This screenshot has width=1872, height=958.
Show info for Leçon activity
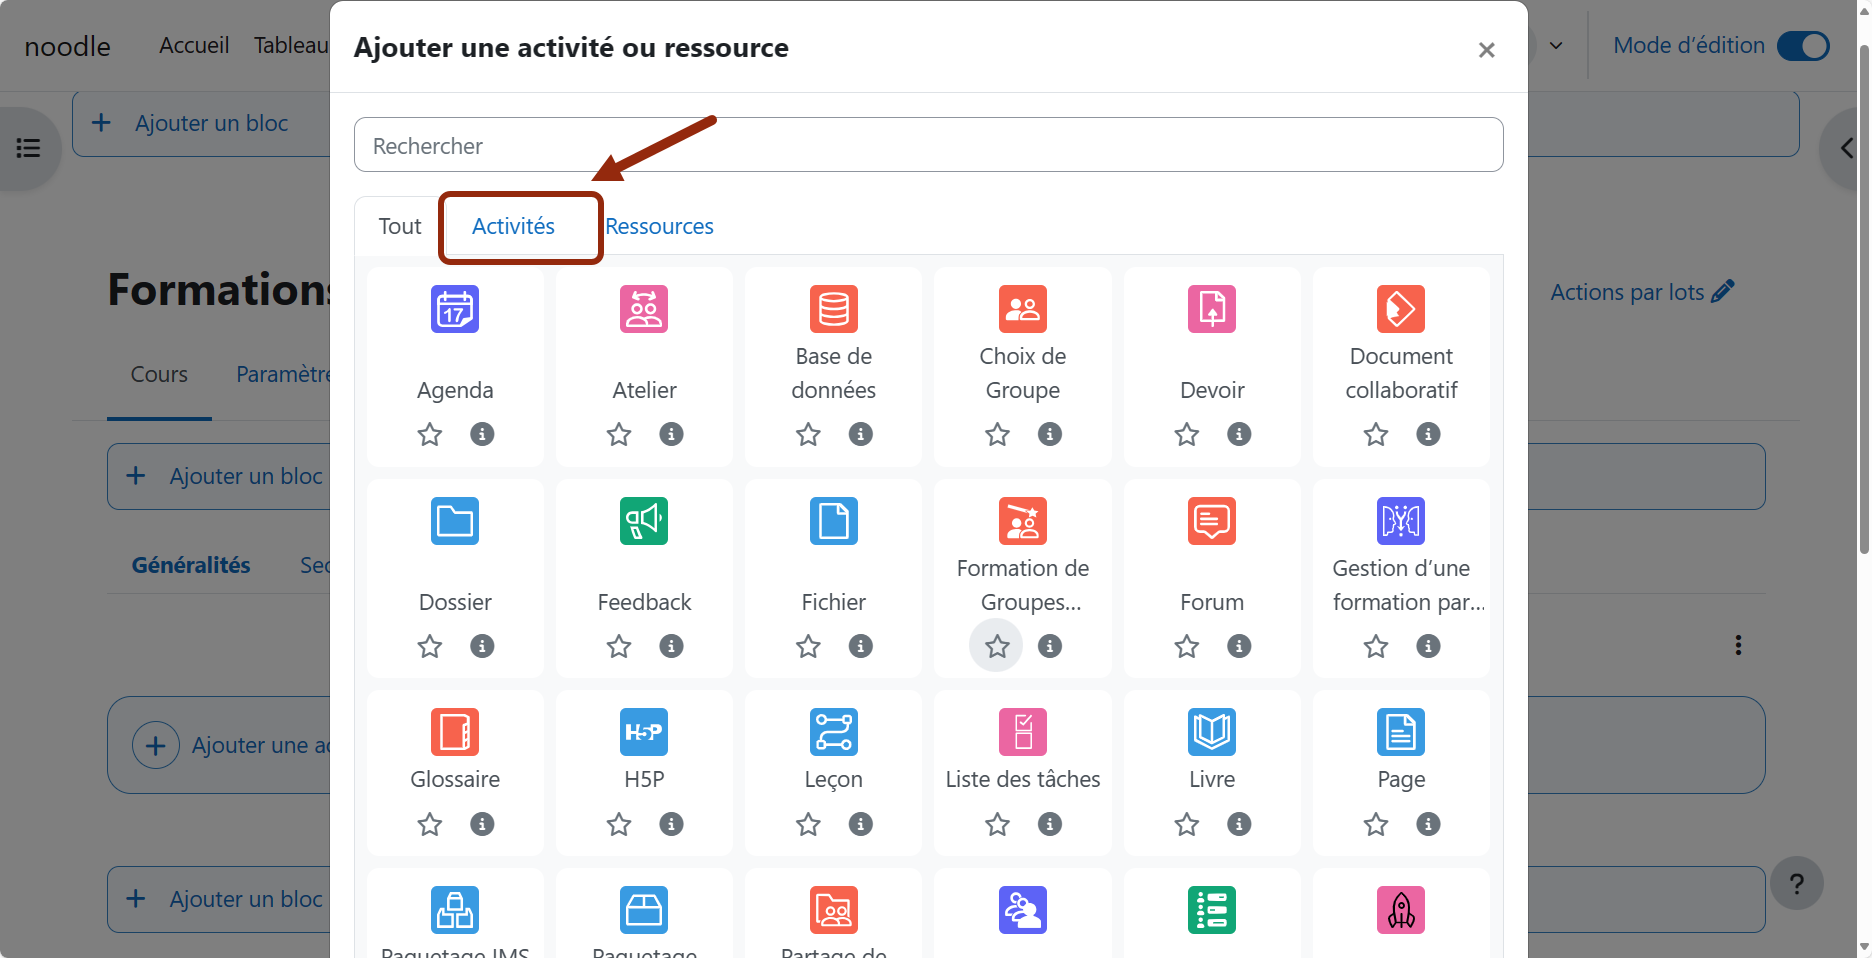[860, 824]
